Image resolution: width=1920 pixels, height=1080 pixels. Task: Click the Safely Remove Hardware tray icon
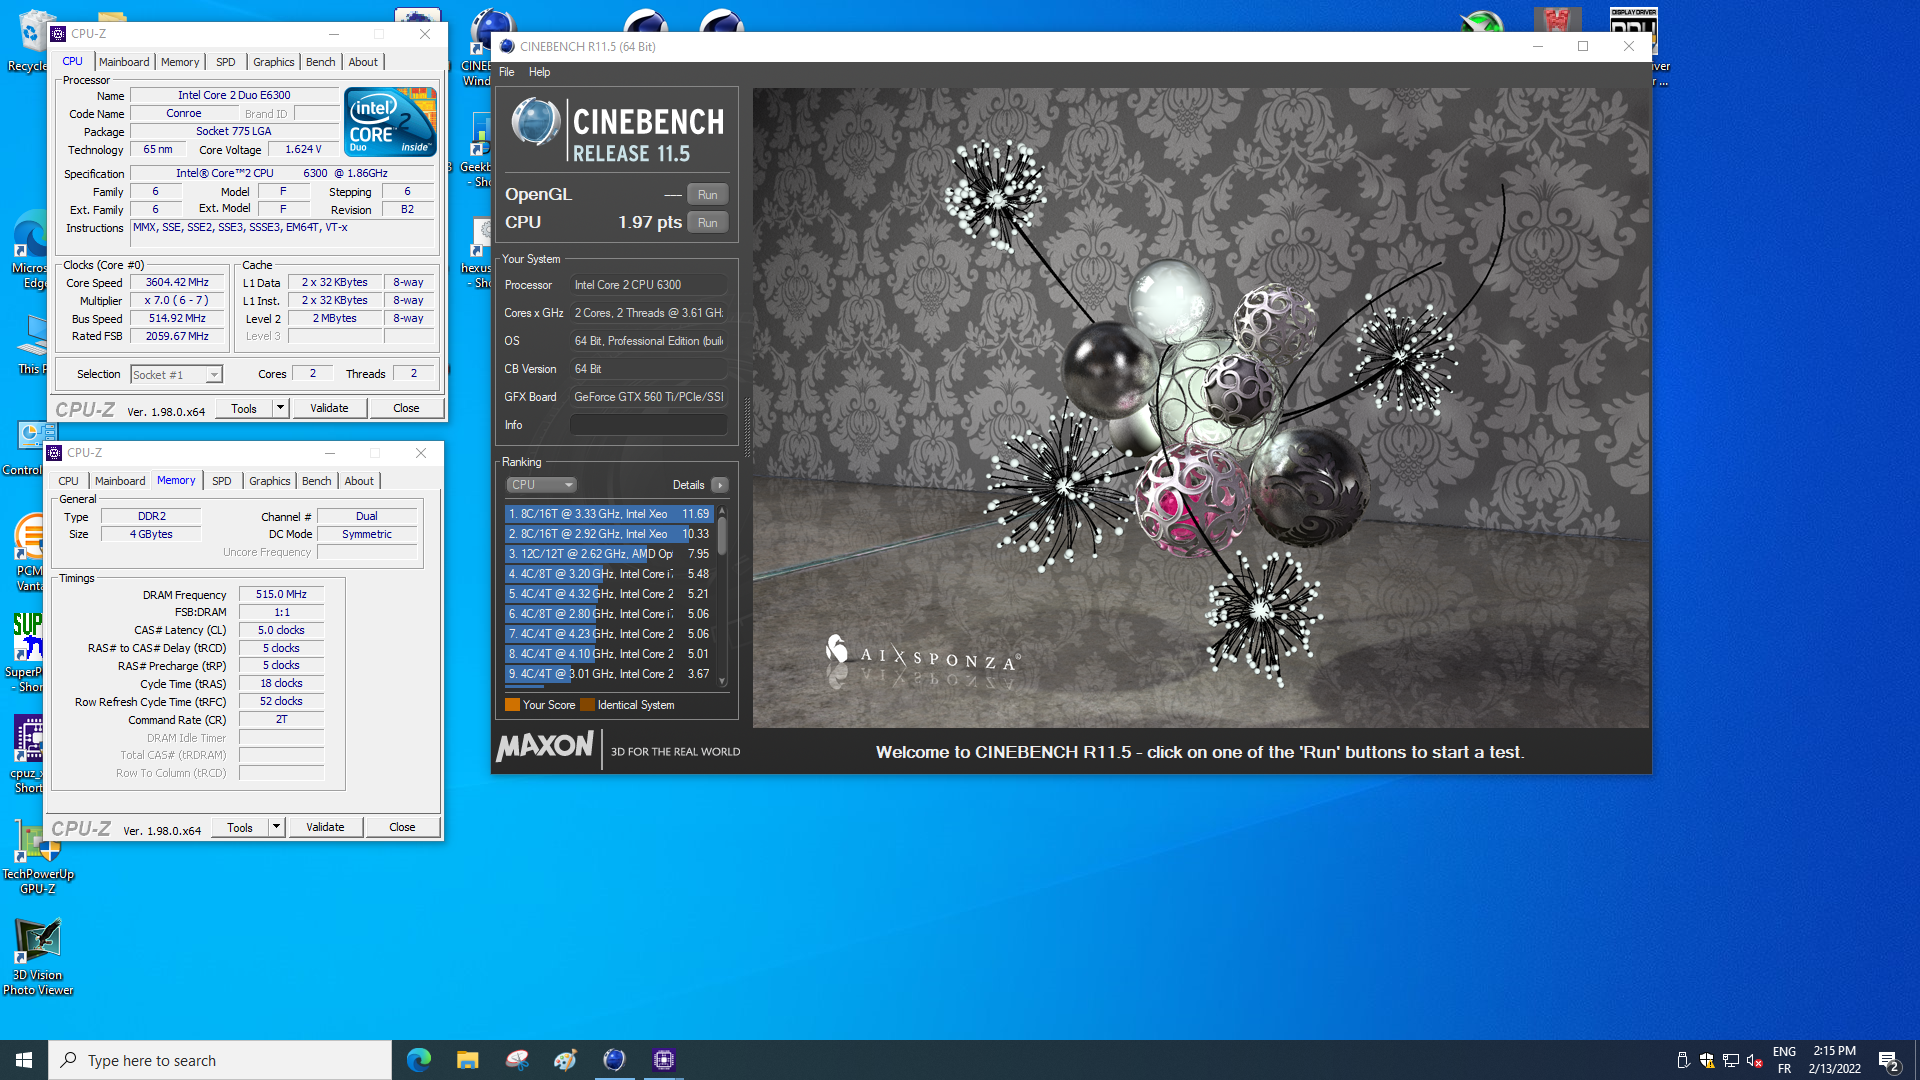pyautogui.click(x=1682, y=1060)
